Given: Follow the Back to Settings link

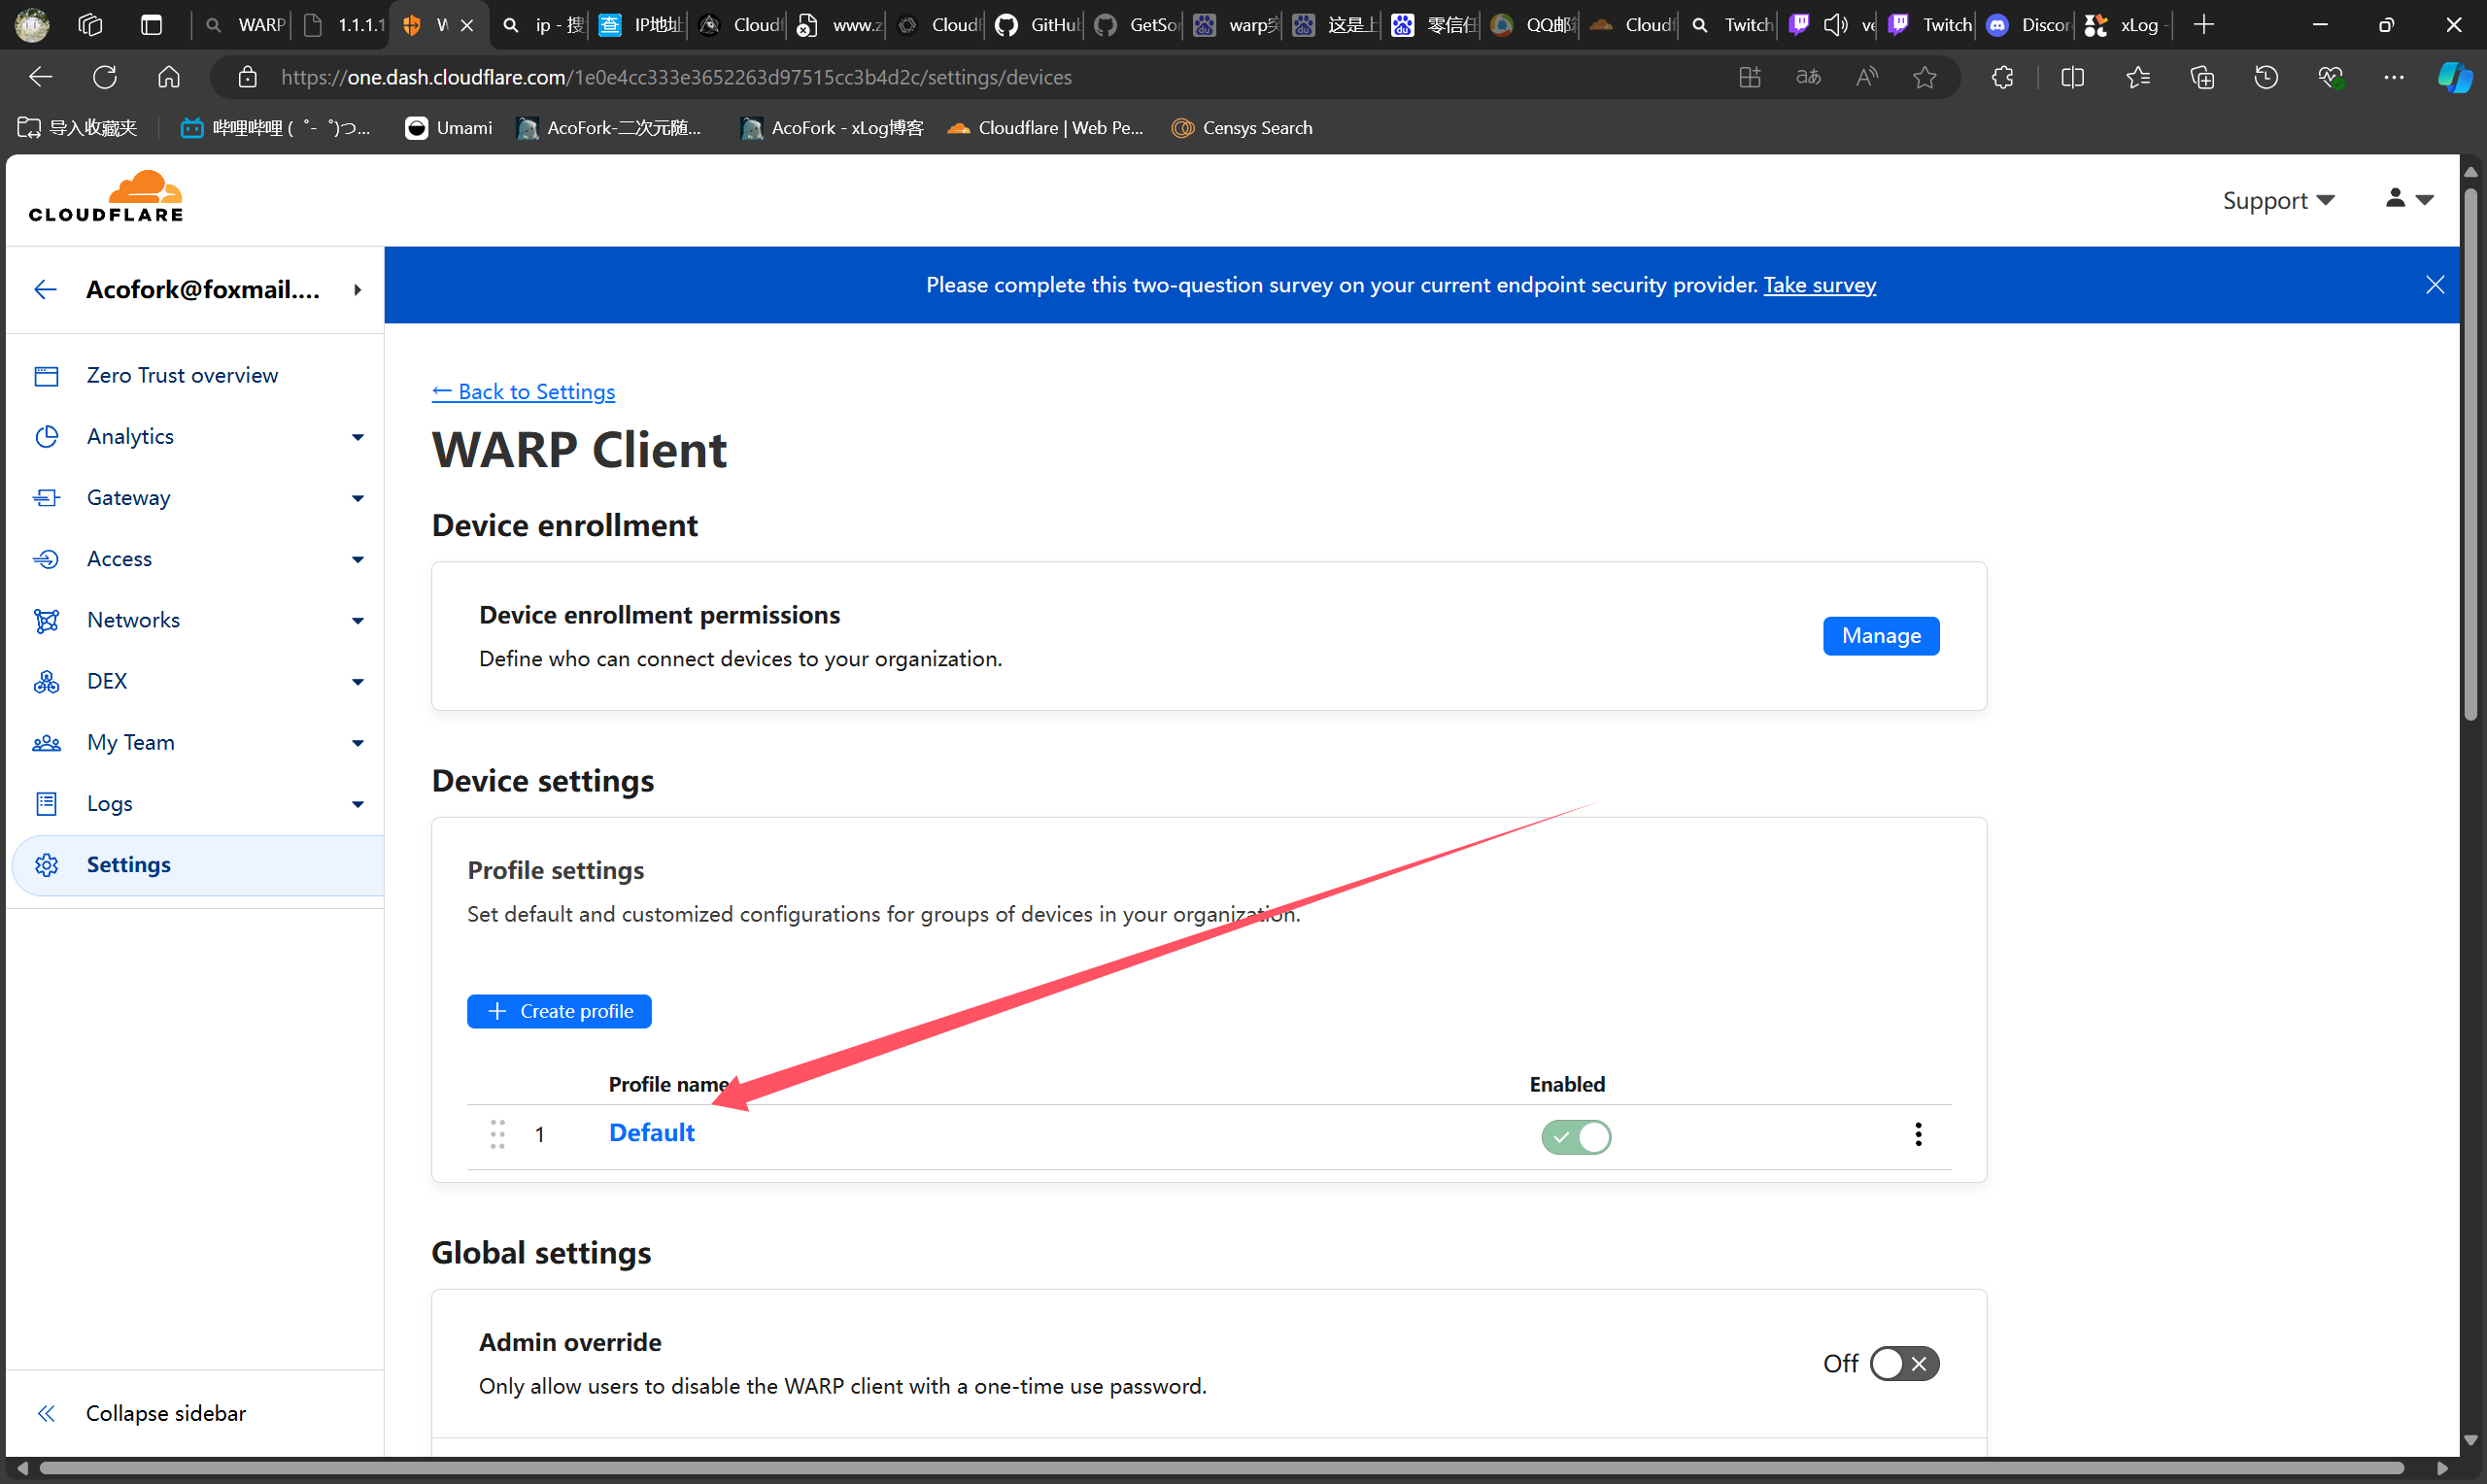Looking at the screenshot, I should coord(523,392).
